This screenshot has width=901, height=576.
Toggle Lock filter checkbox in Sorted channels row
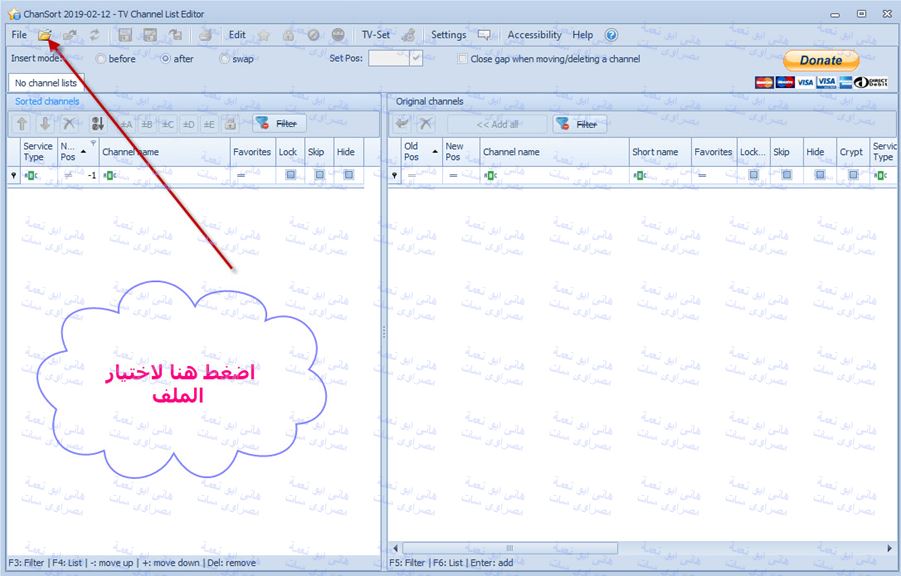pyautogui.click(x=291, y=175)
